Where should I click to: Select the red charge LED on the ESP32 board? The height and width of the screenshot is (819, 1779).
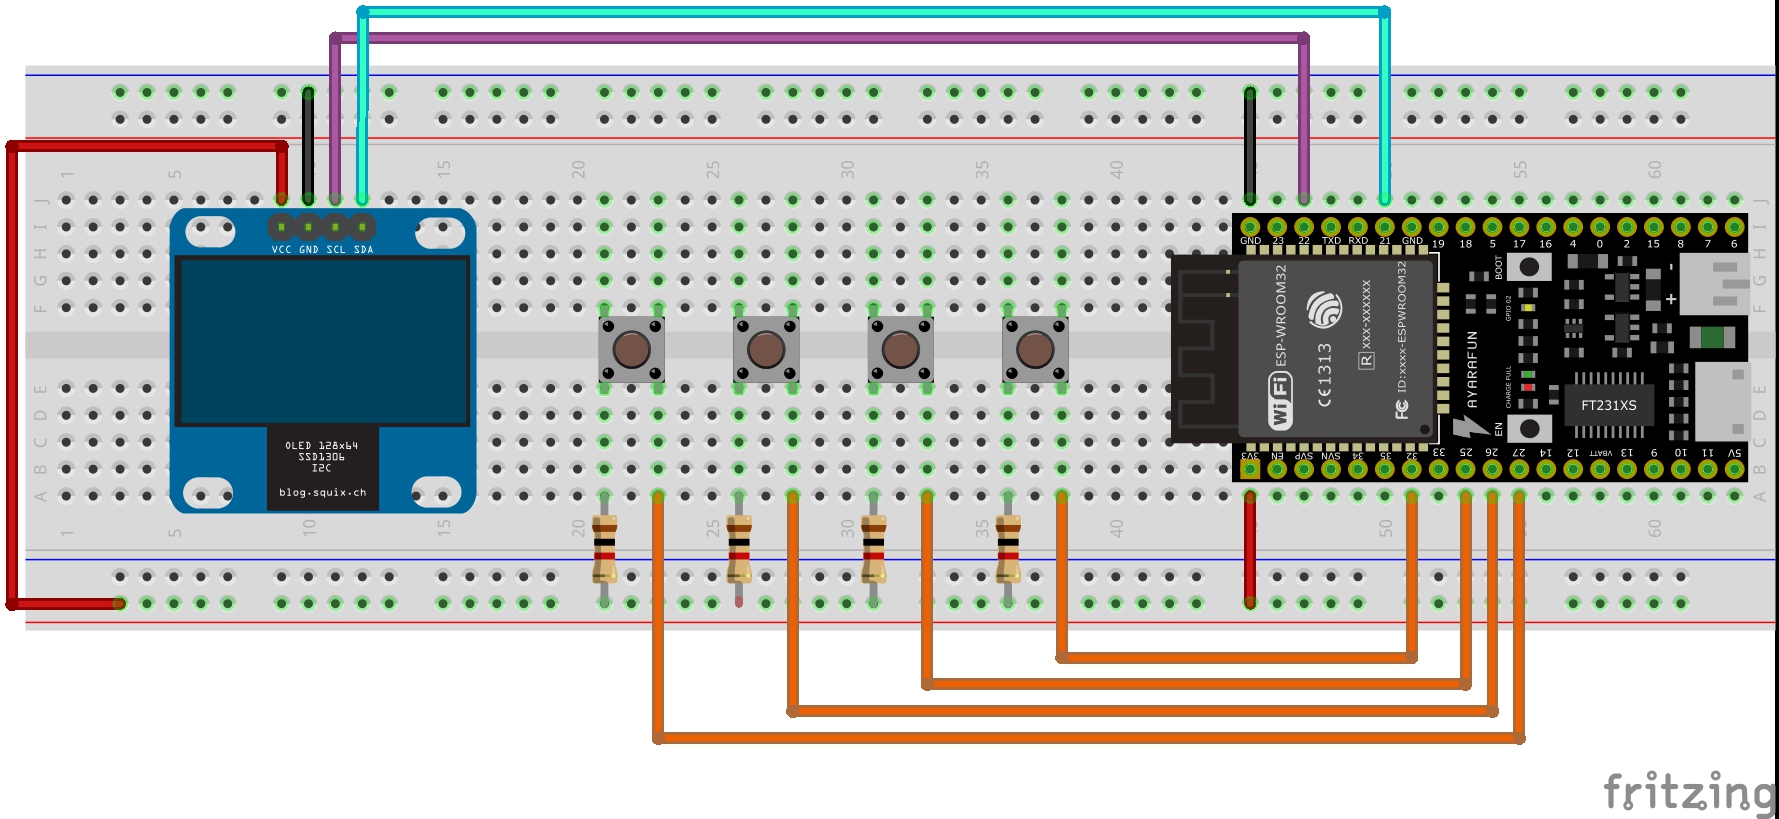[1527, 387]
